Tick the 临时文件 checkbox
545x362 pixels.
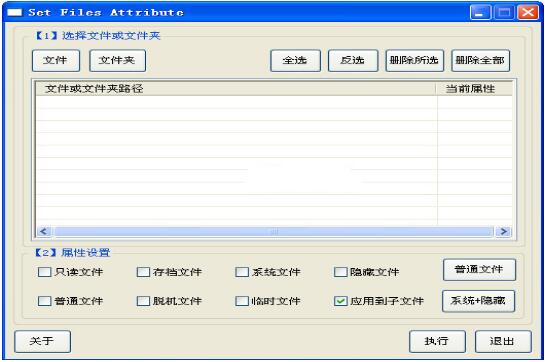(242, 301)
